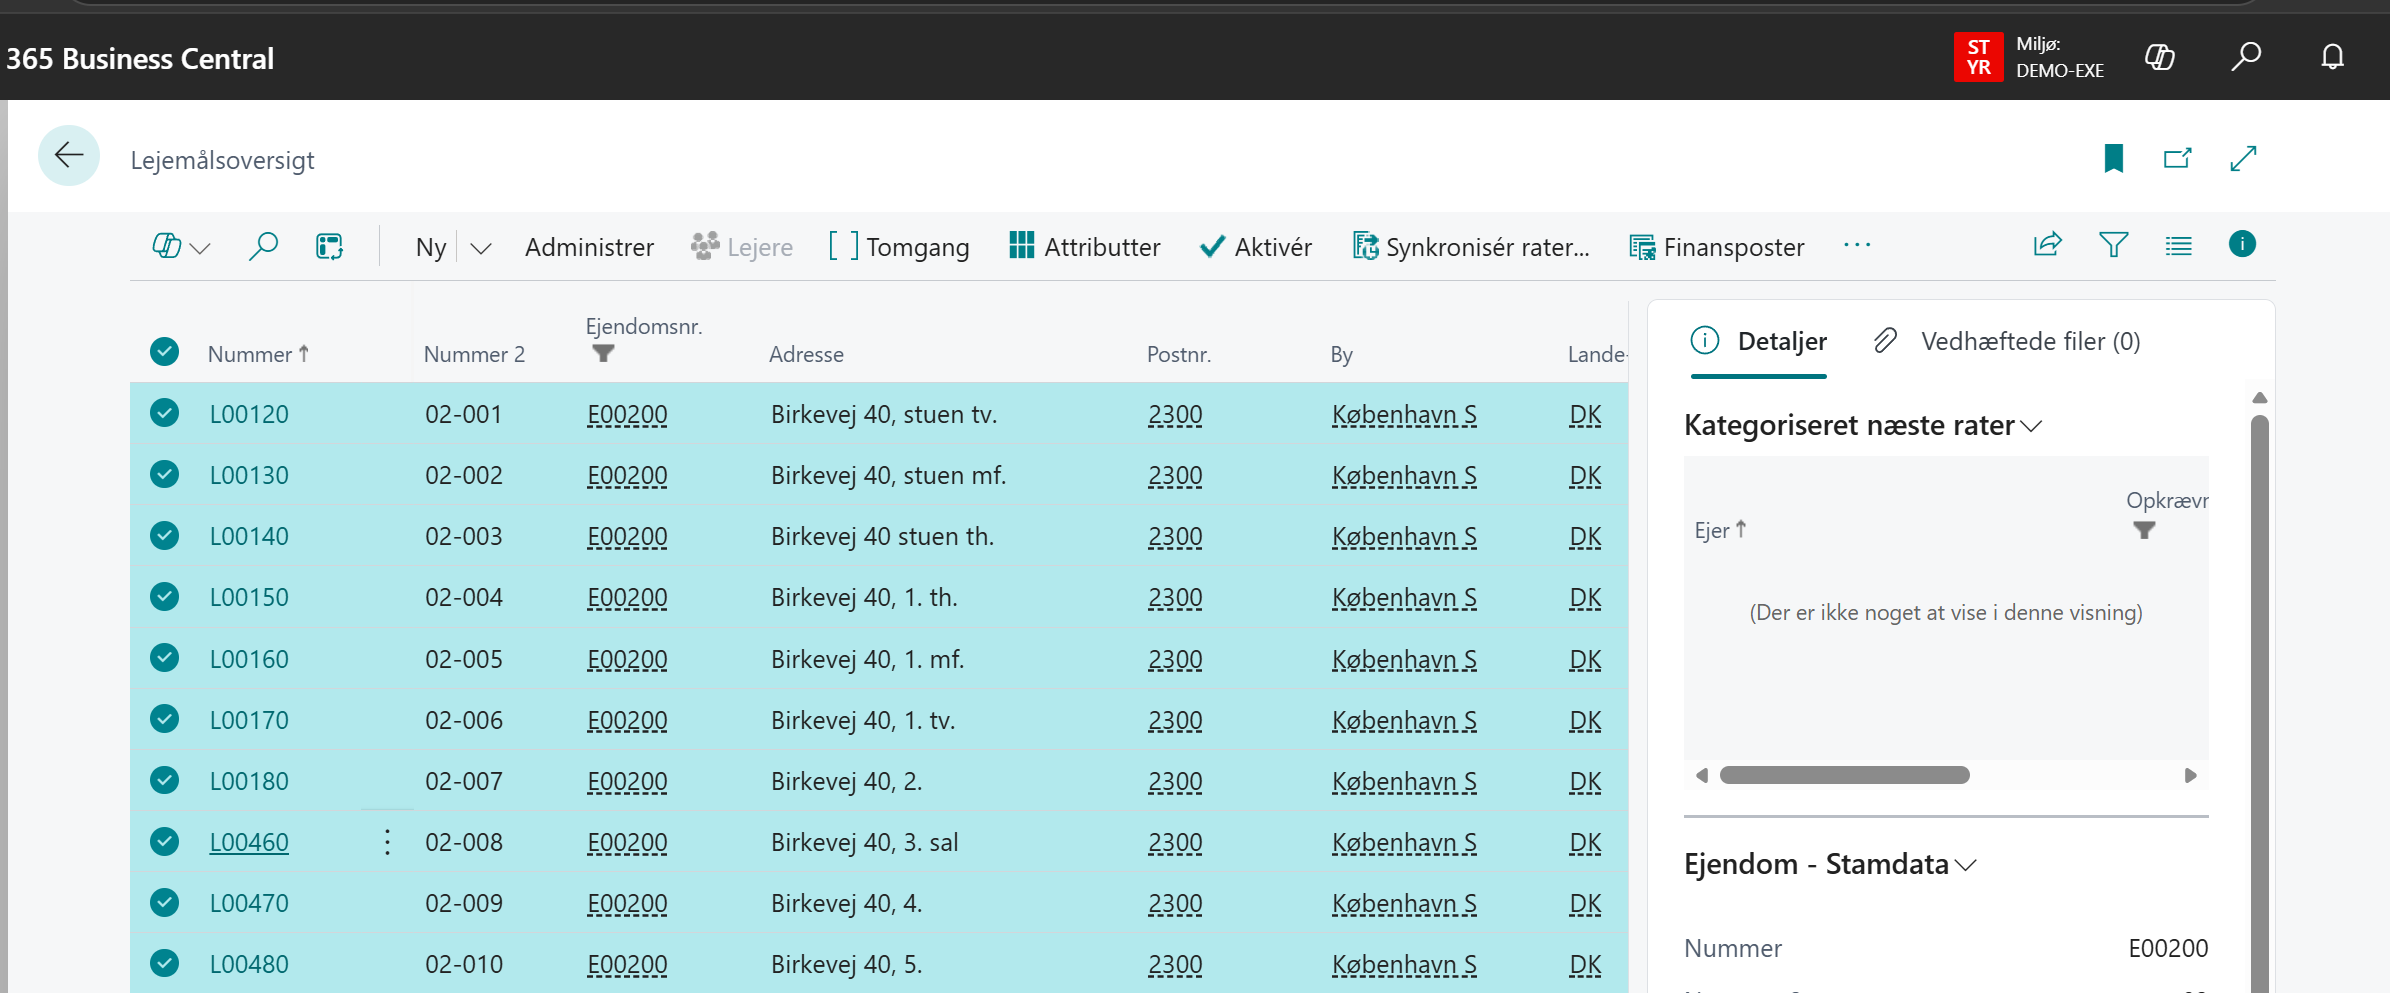Open the Adresse column header menu

click(806, 354)
